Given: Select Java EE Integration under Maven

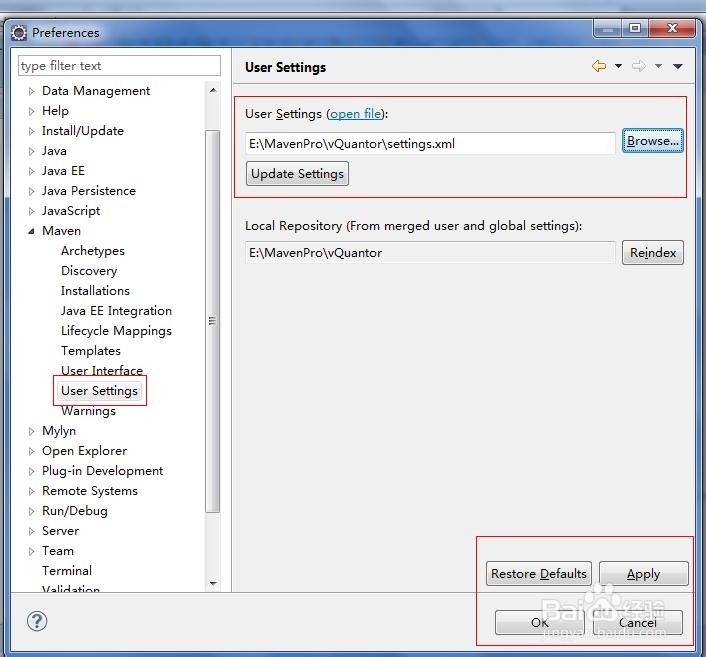Looking at the screenshot, I should click(116, 311).
